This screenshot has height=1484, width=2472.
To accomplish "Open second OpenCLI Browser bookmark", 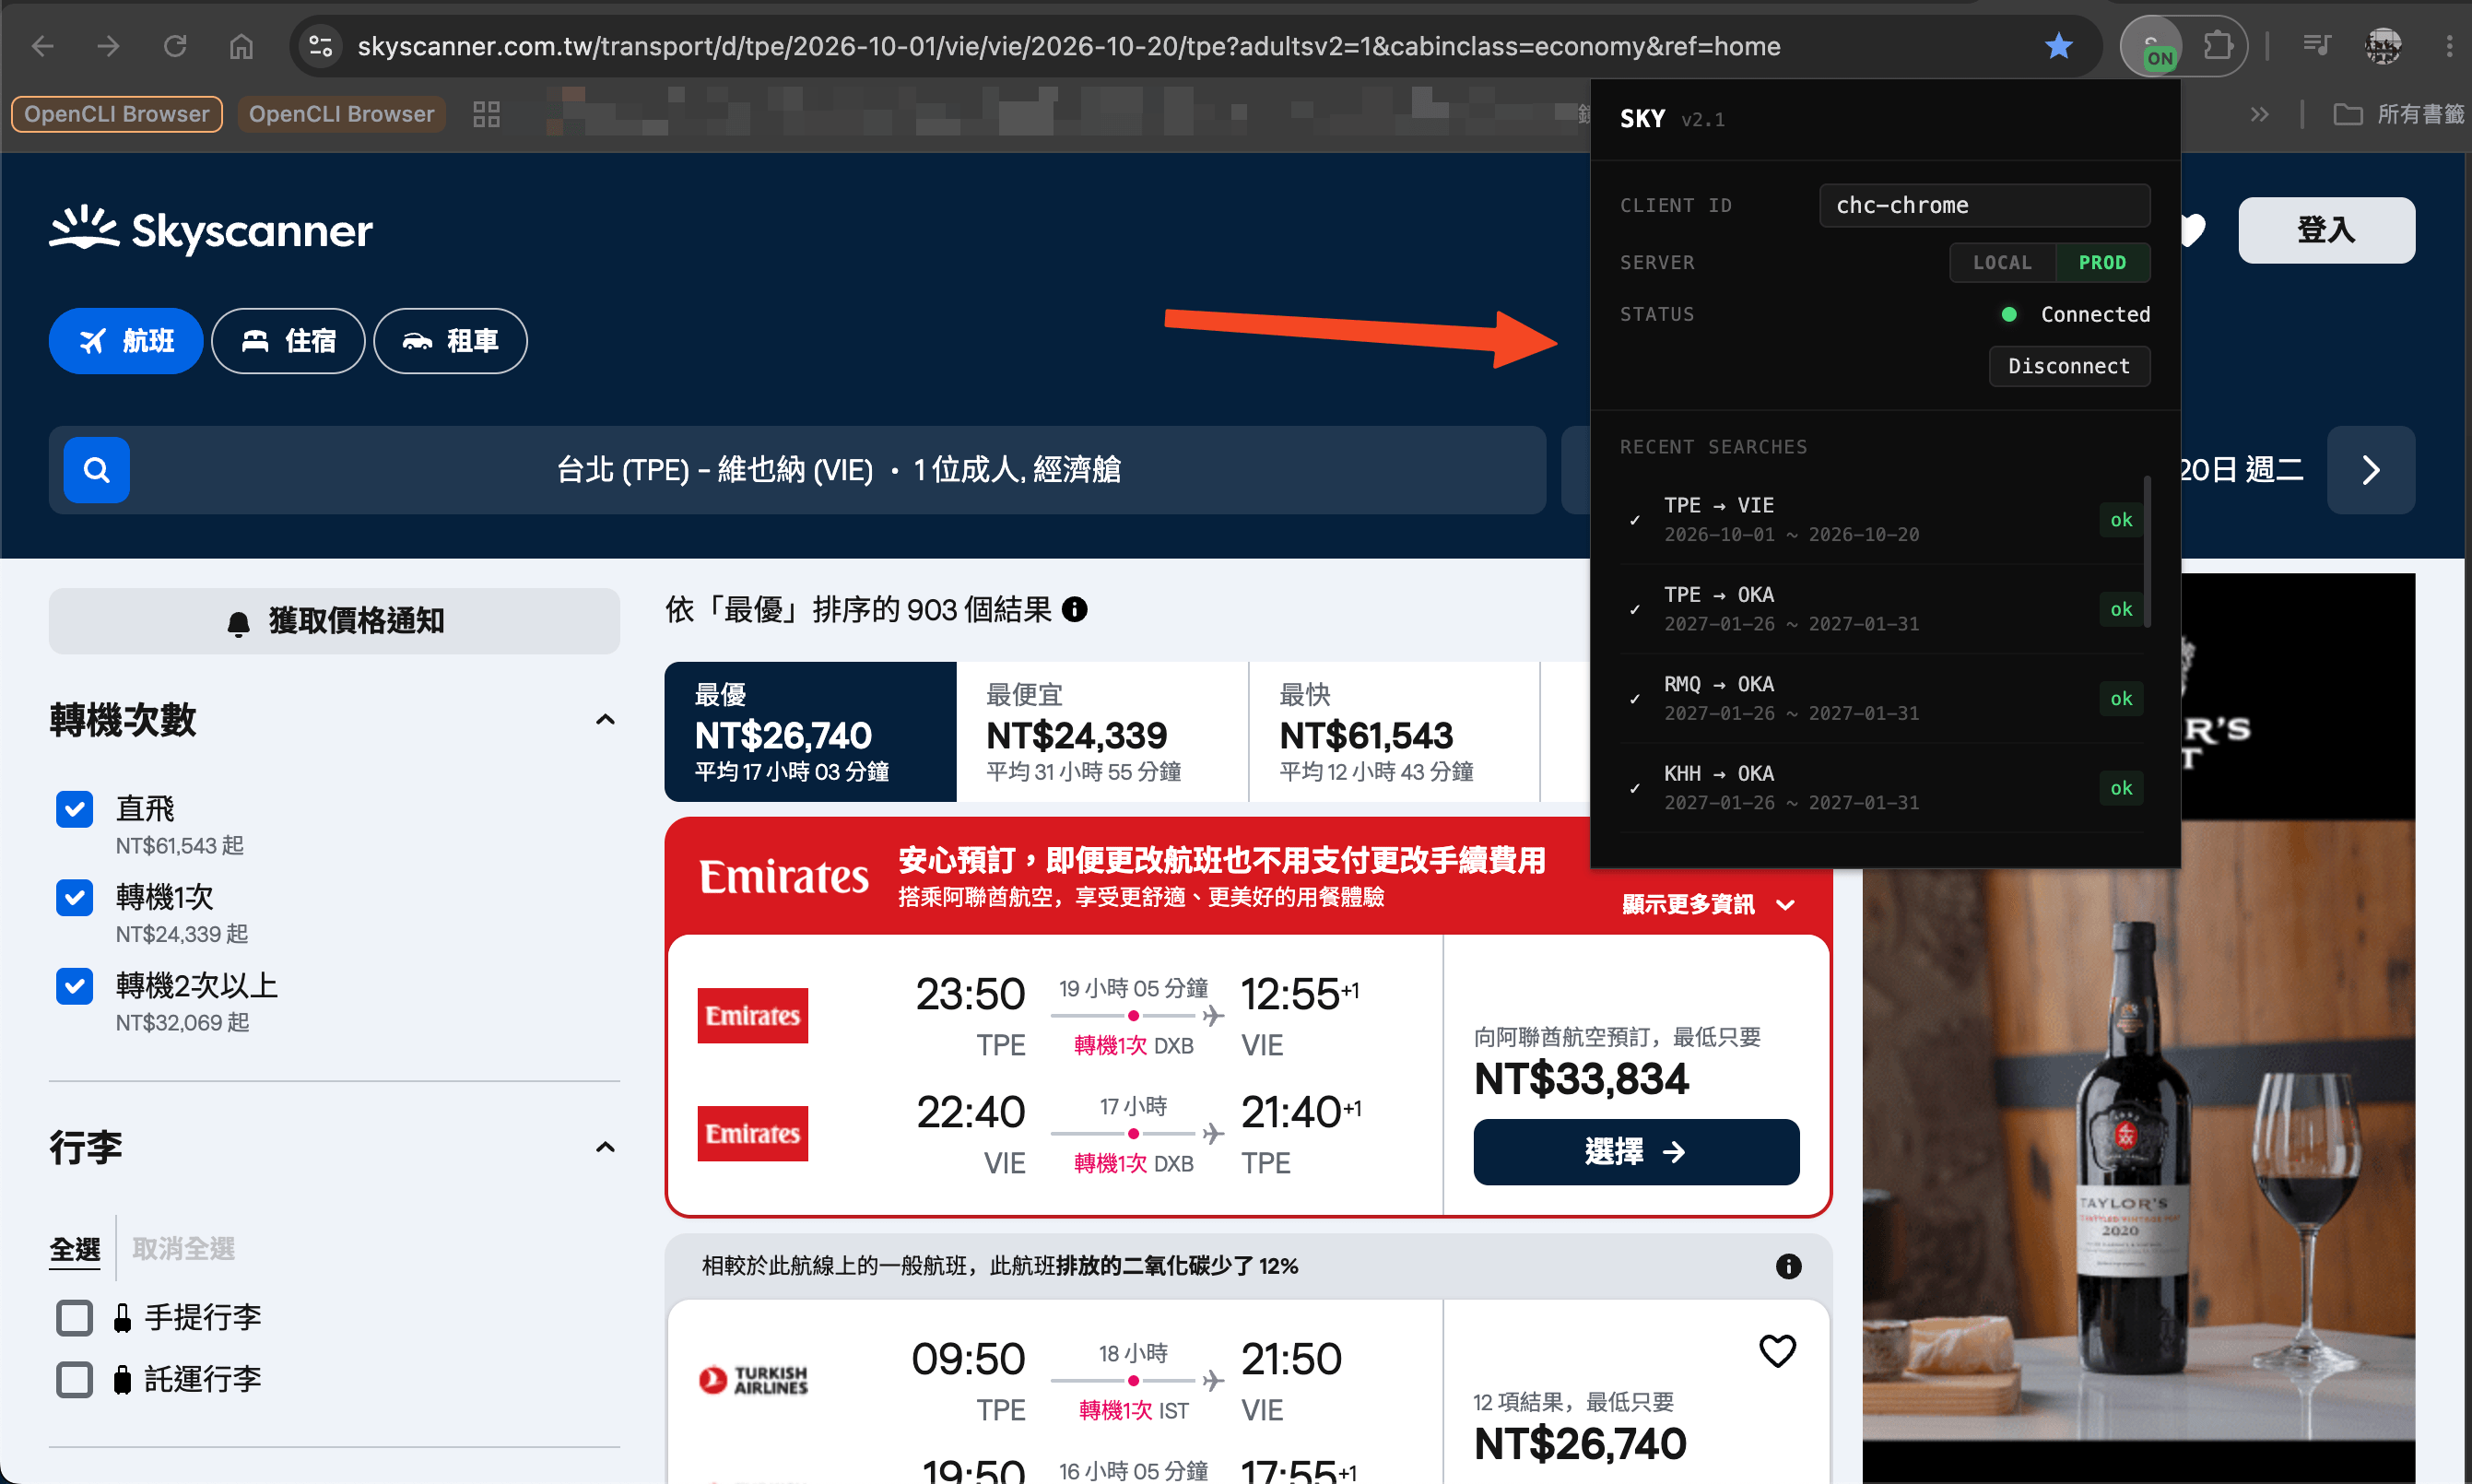I will point(341,114).
